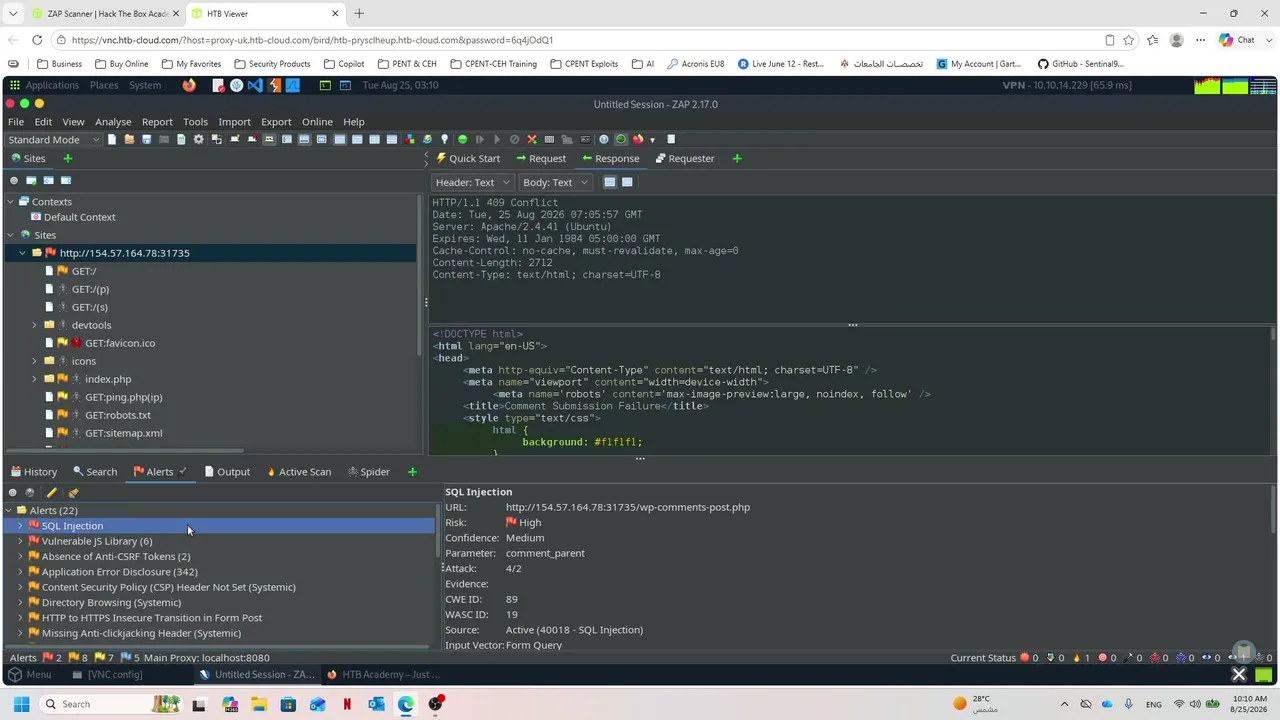Open the Tools menu

(195, 122)
